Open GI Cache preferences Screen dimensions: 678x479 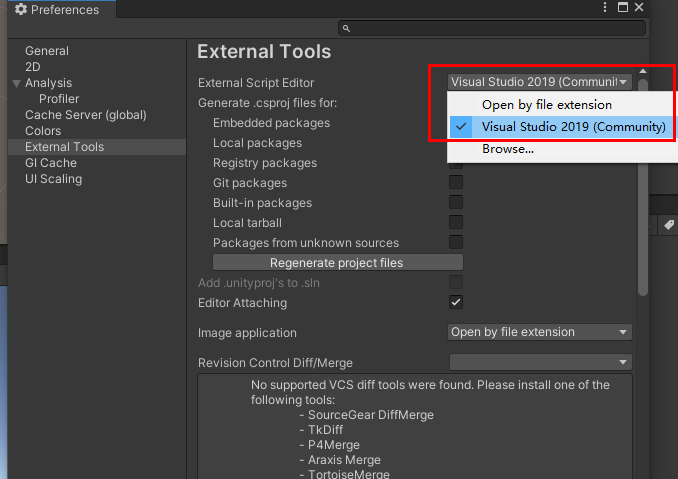coord(51,163)
